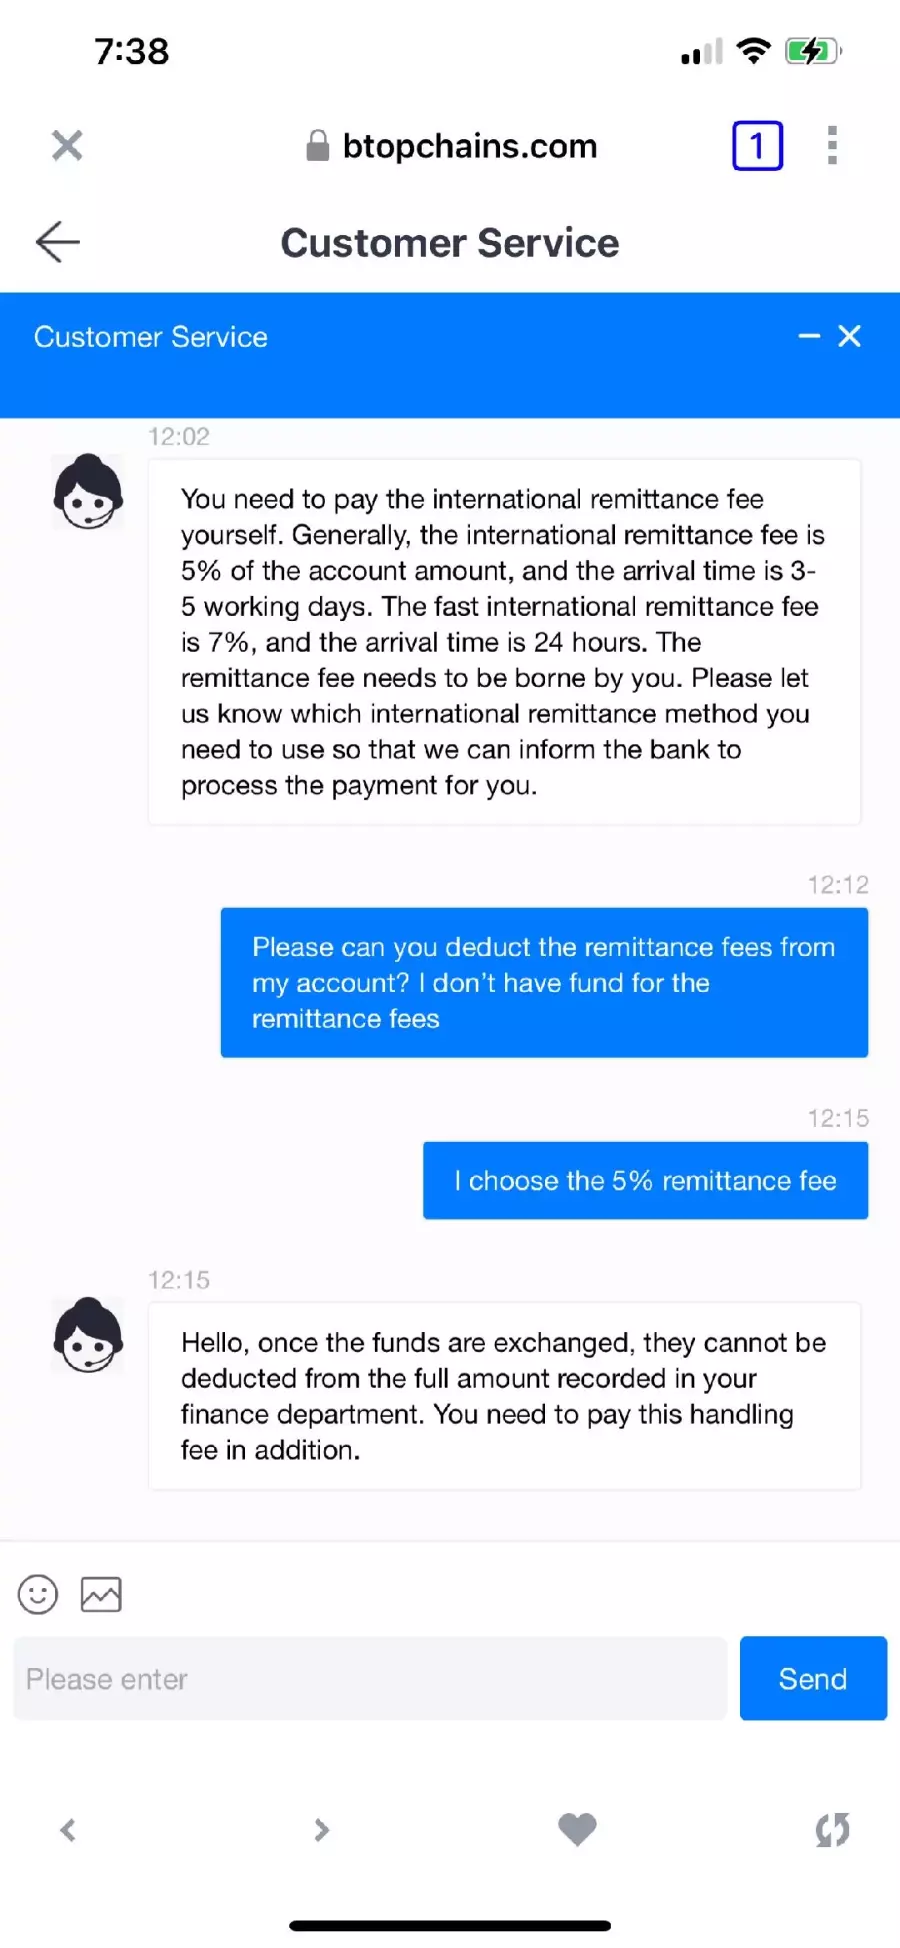Navigate back with bottom left chevron
This screenshot has width=900, height=1948.
(x=68, y=1830)
